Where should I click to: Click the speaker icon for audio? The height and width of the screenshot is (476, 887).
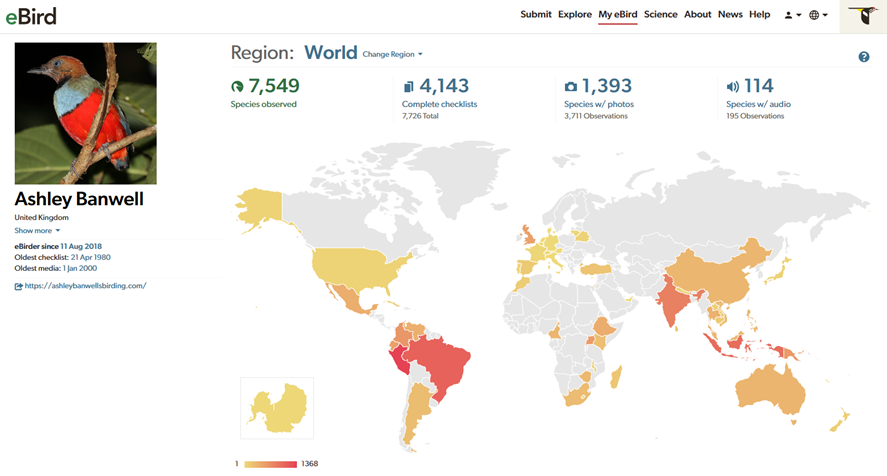coord(733,87)
